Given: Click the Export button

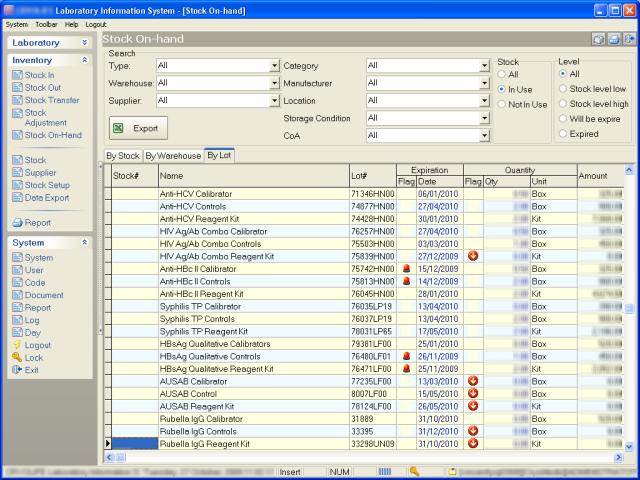Looking at the screenshot, I should [138, 129].
